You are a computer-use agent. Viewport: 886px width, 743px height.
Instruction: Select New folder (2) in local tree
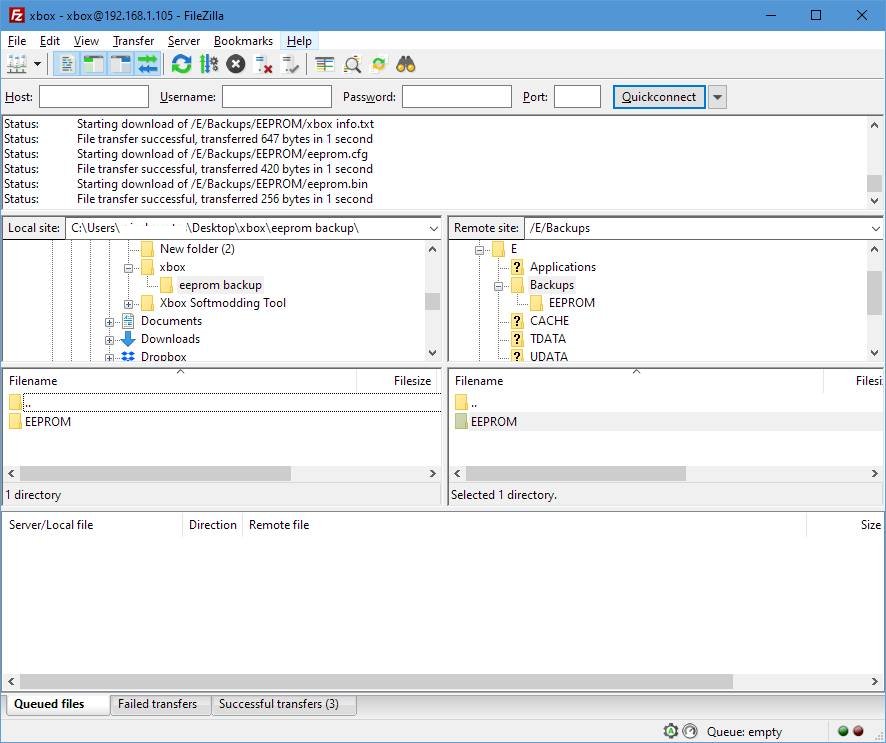(x=197, y=249)
